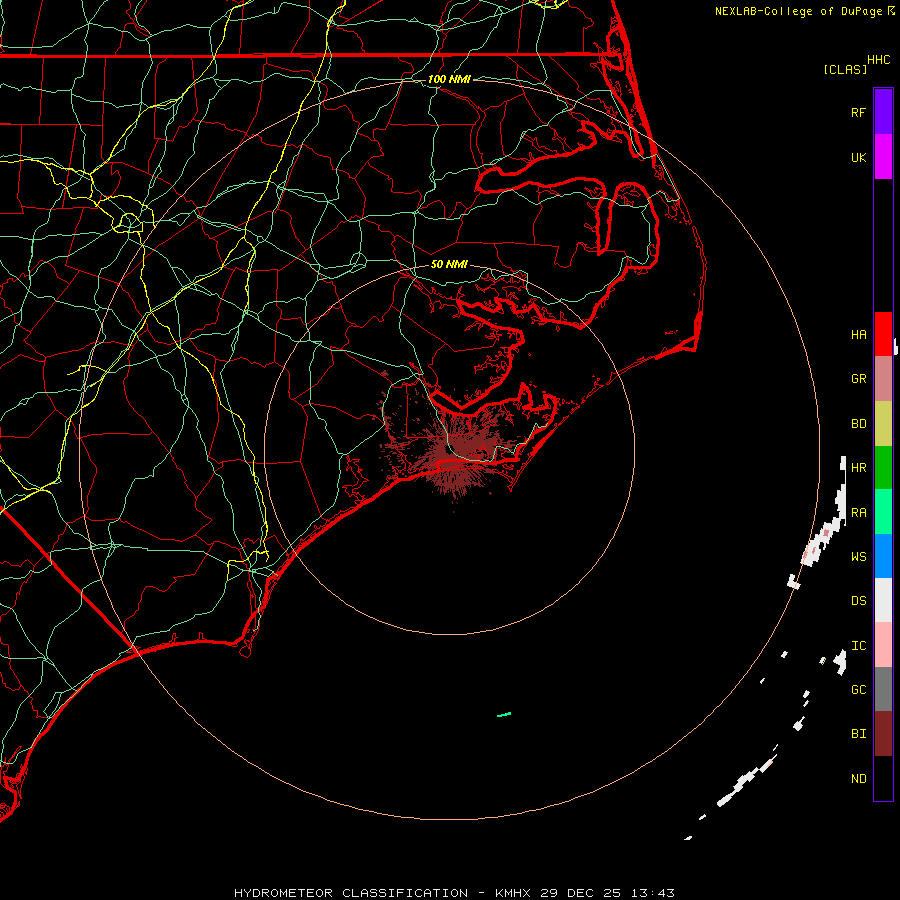Click the 13:43 time stamp
Viewport: 900px width, 900px height.
pyautogui.click(x=652, y=893)
